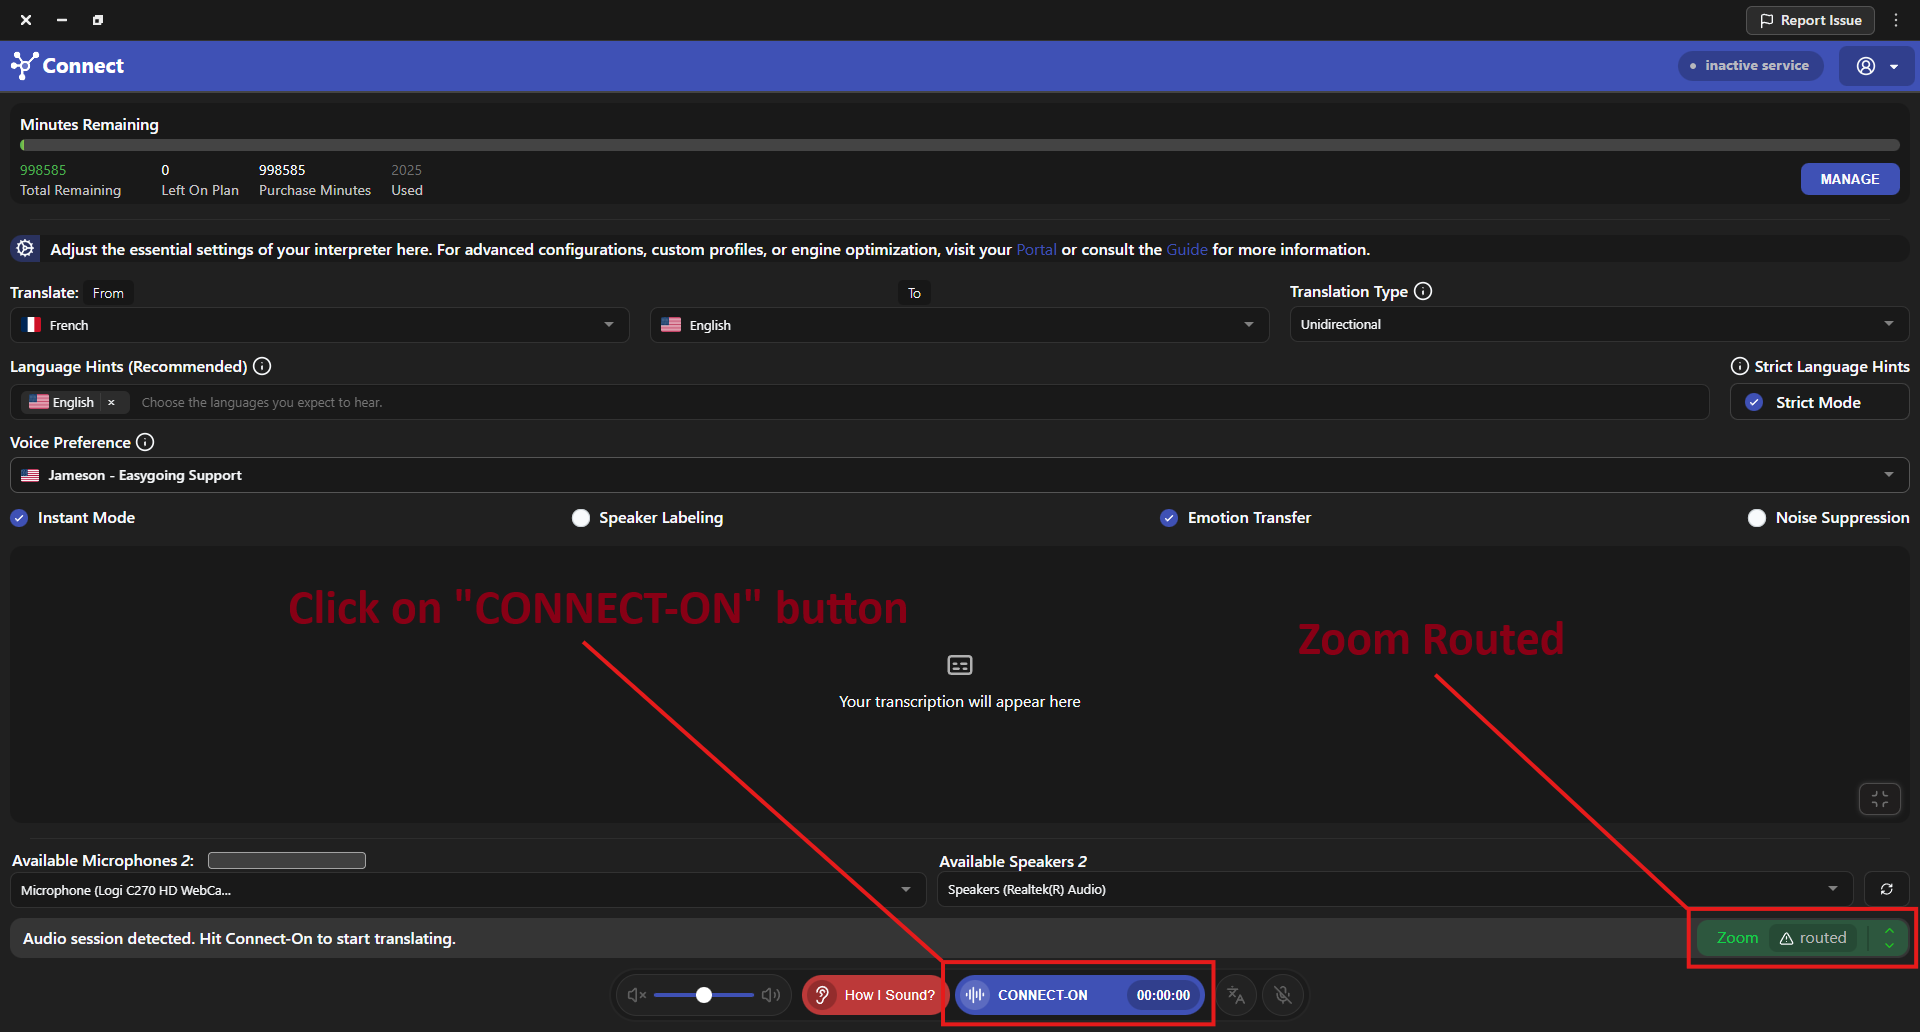Expand the Unidirectional translation type dropdown

[1599, 324]
